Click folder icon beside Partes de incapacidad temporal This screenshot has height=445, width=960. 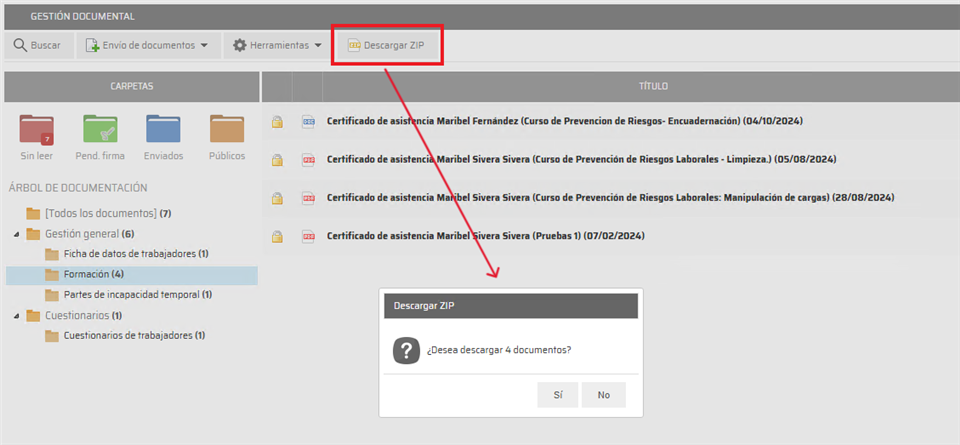coord(52,295)
